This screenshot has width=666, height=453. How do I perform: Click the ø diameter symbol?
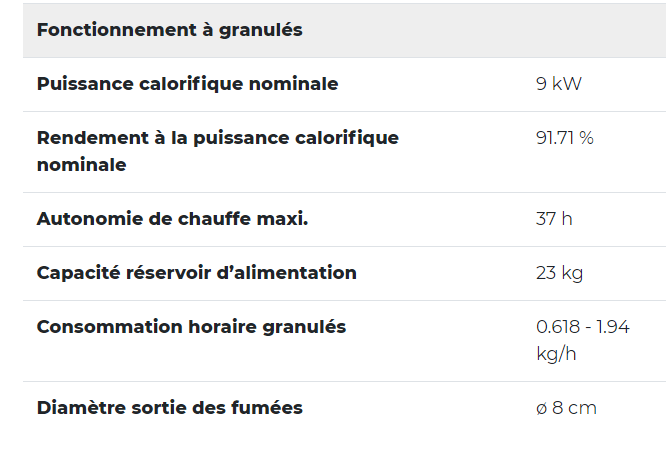click(x=542, y=409)
